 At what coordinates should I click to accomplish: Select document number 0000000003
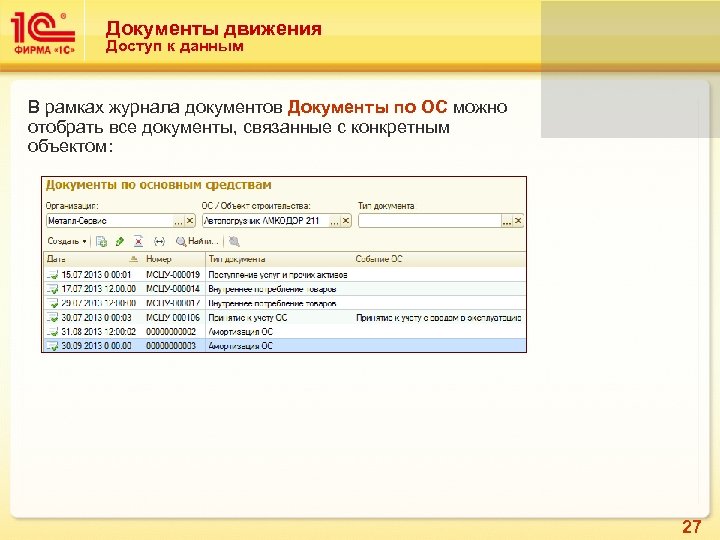(x=171, y=345)
